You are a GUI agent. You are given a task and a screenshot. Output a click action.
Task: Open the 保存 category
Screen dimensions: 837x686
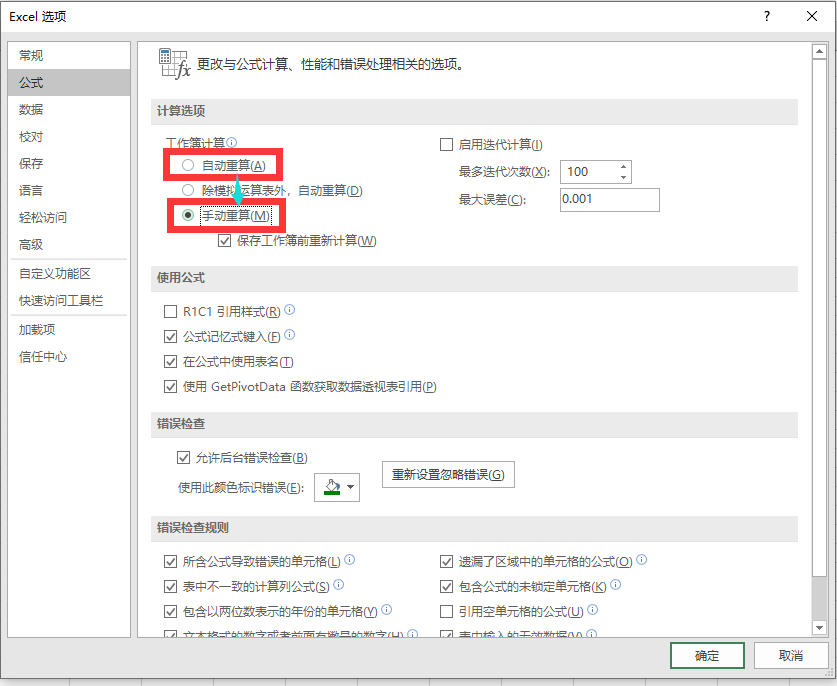point(69,163)
